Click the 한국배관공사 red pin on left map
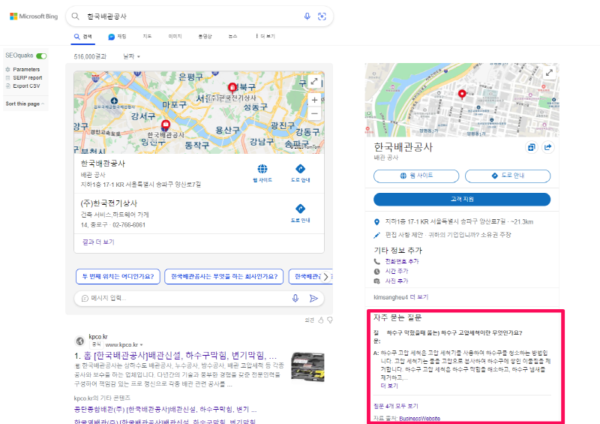The image size is (600, 424). pyautogui.click(x=165, y=125)
